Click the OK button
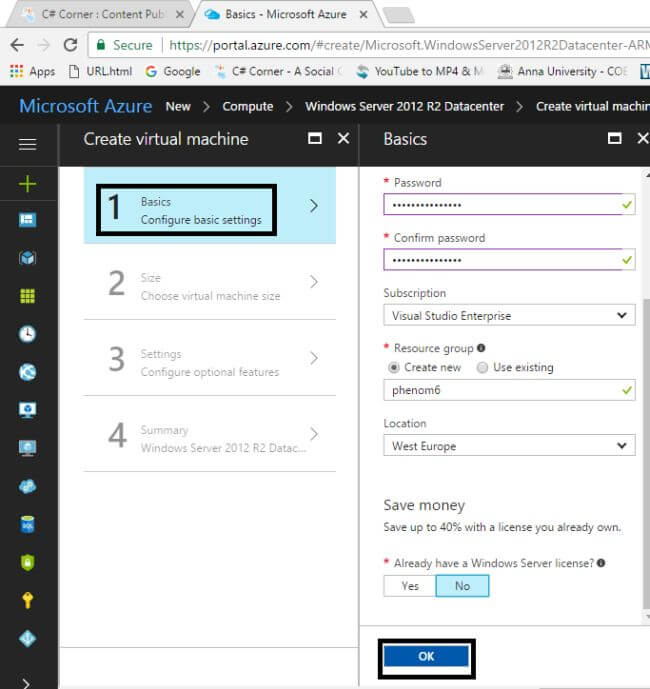The image size is (650, 689). pyautogui.click(x=426, y=656)
